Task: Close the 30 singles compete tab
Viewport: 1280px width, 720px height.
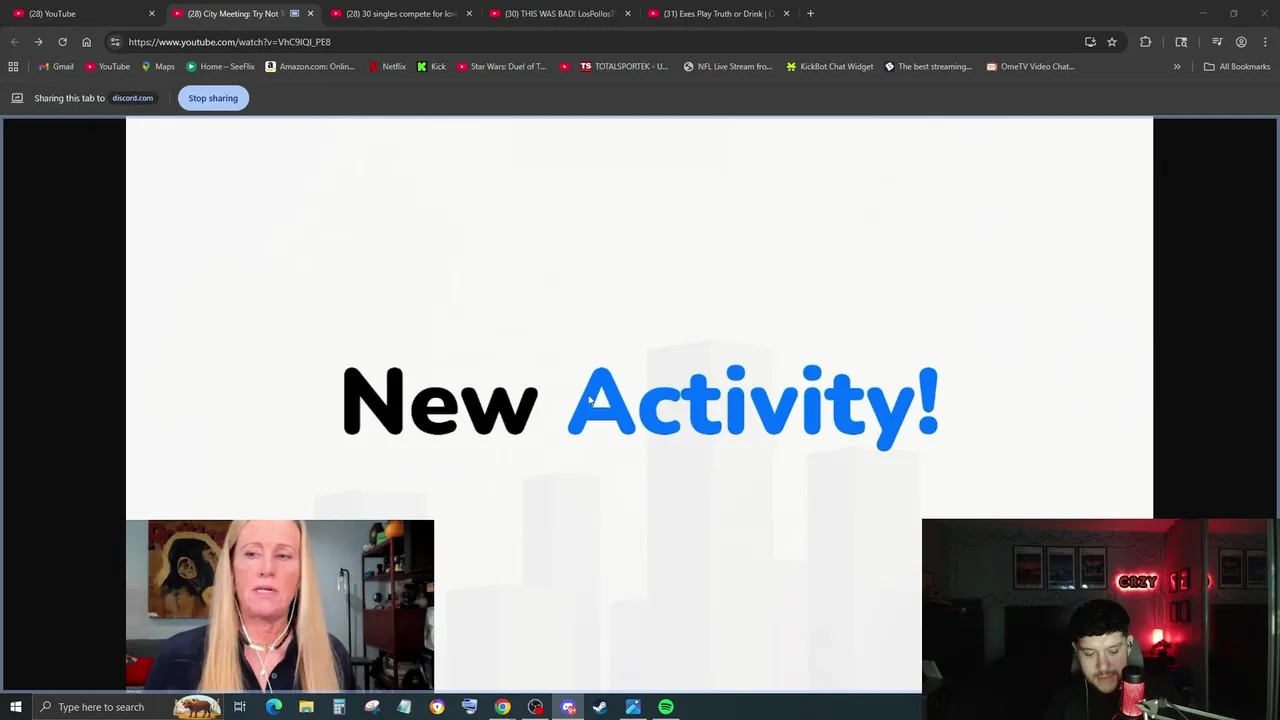Action: [469, 14]
